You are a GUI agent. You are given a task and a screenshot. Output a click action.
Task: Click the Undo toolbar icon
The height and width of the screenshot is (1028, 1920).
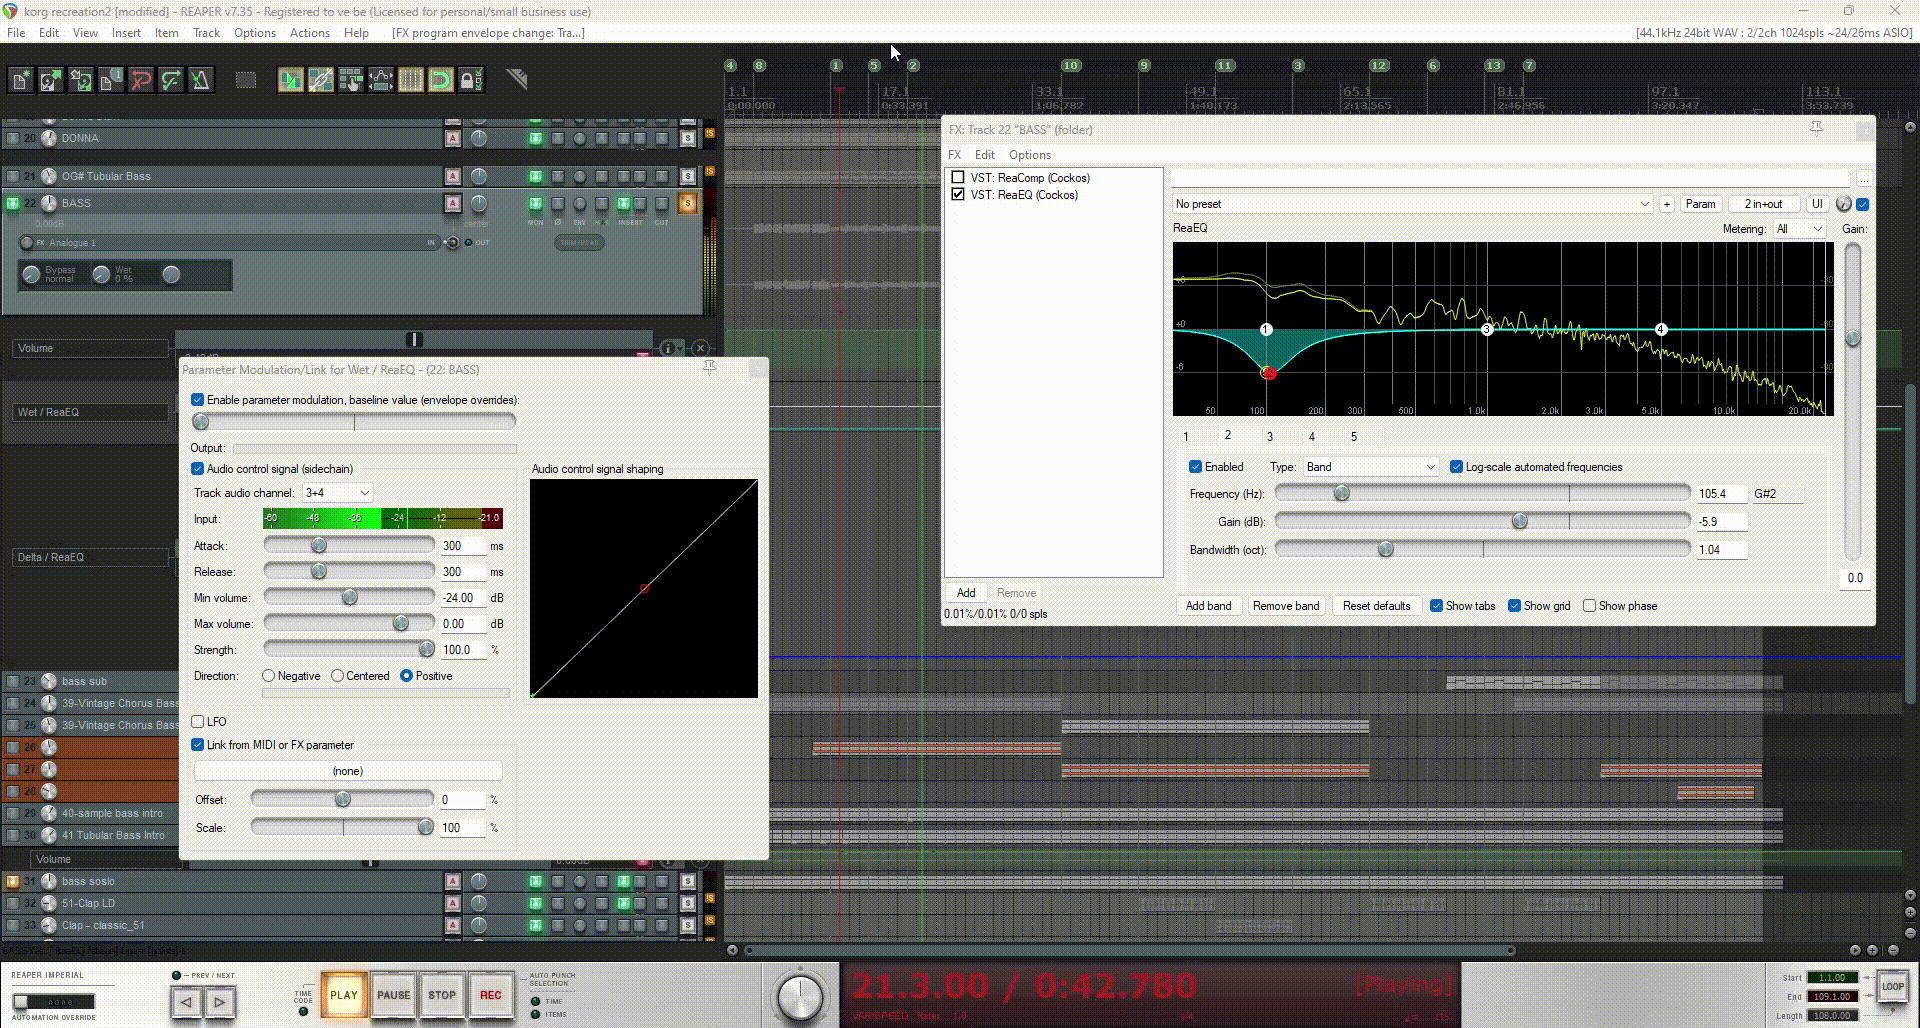141,80
